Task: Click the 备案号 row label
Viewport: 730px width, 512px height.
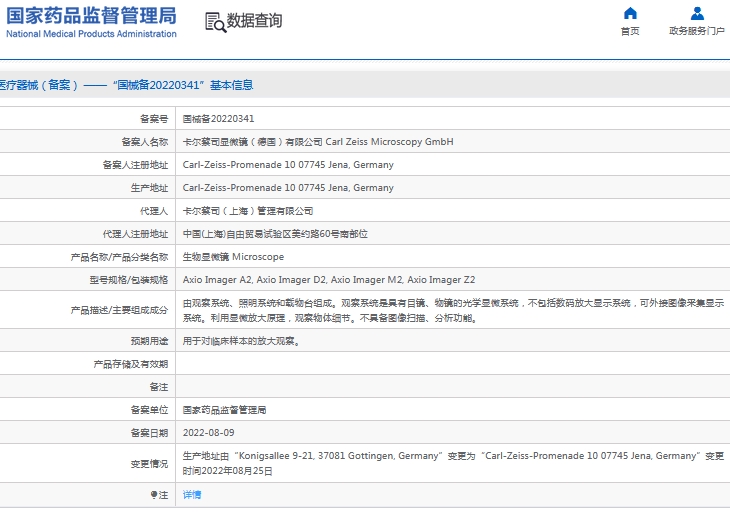Action: (154, 119)
